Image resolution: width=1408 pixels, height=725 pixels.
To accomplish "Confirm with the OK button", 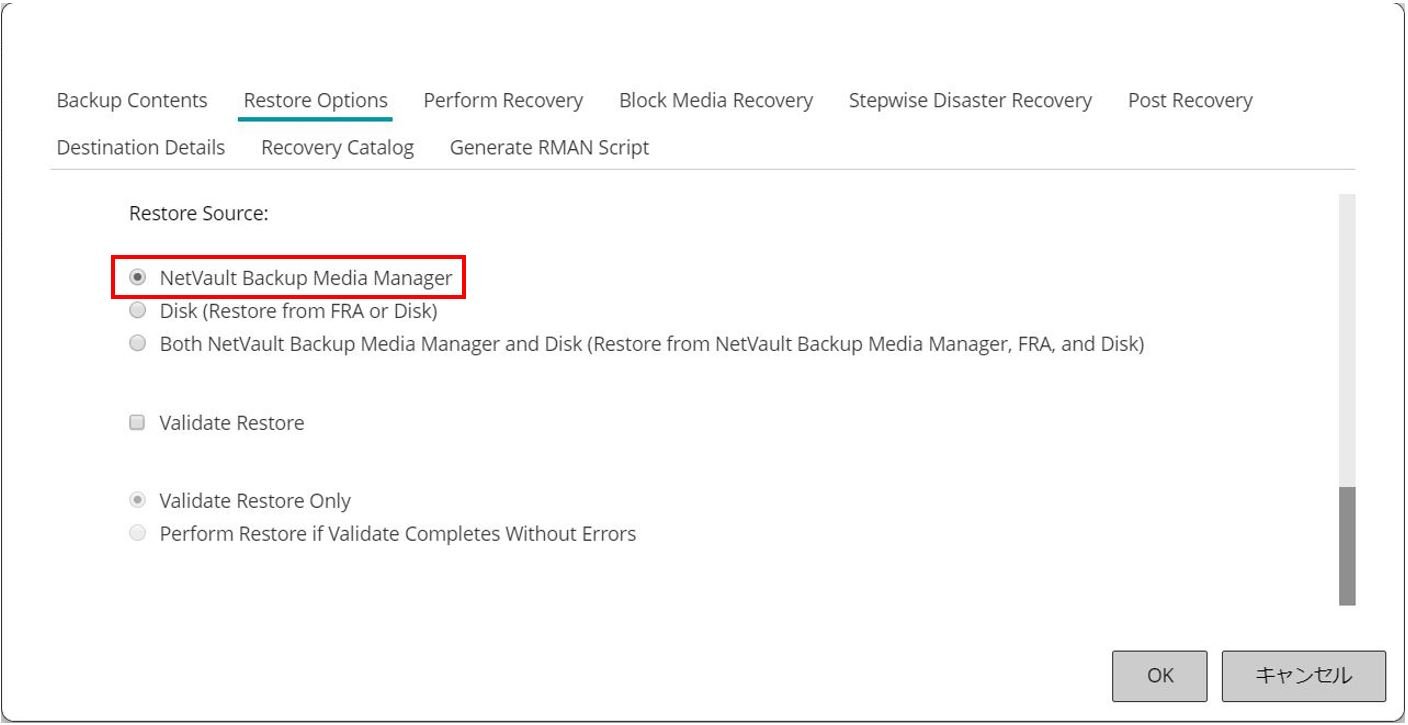I will [1160, 676].
